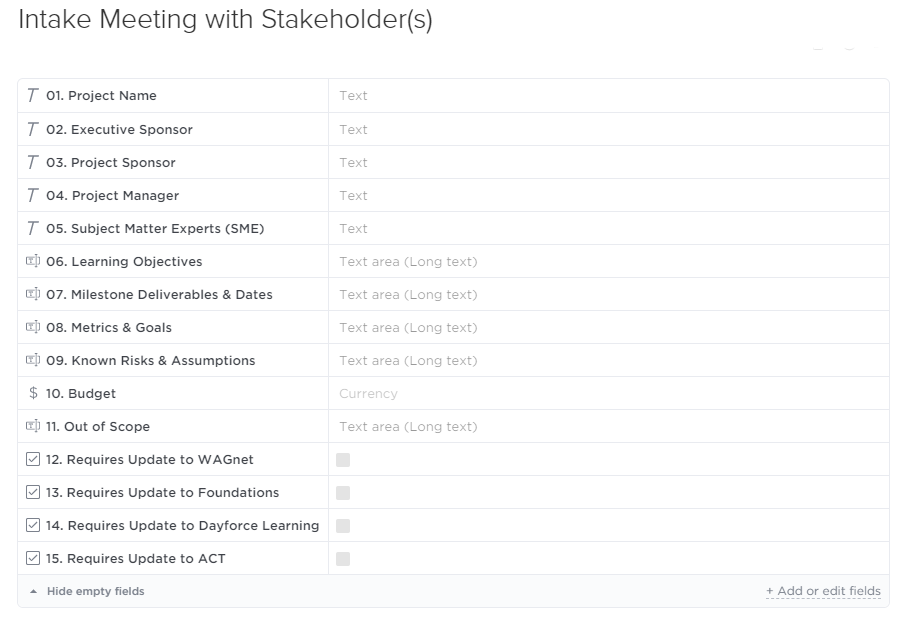
Task: Click the checkbox icon beside Requires Update to WAGnet label
Action: coord(33,459)
